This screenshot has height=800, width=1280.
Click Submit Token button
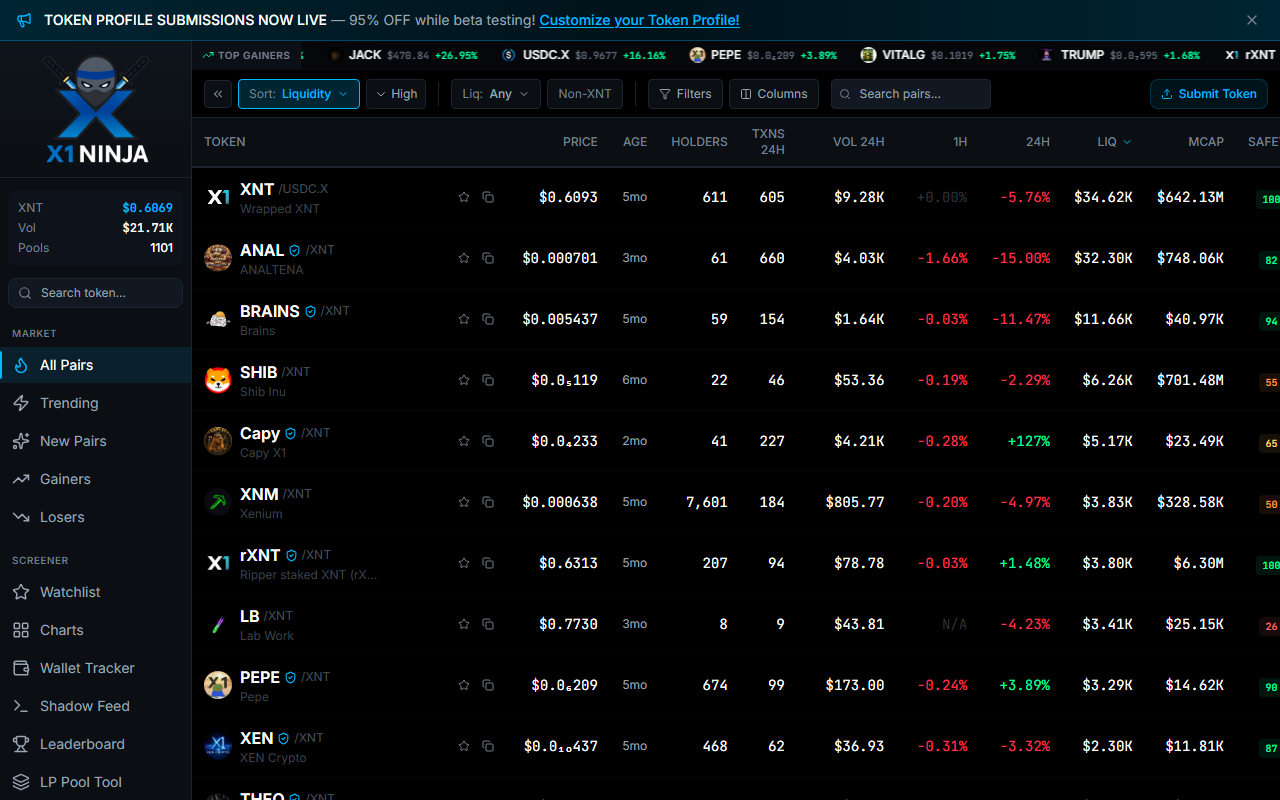[1209, 94]
